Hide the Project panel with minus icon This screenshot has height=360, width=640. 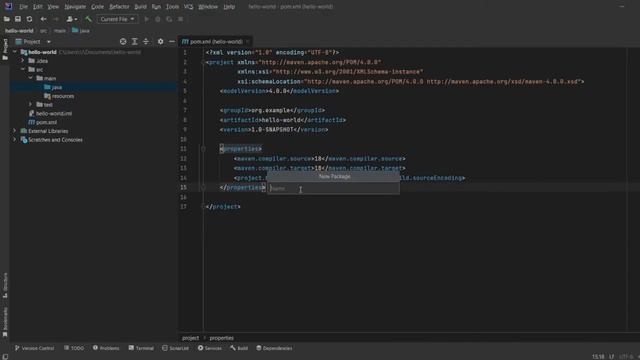tap(172, 42)
